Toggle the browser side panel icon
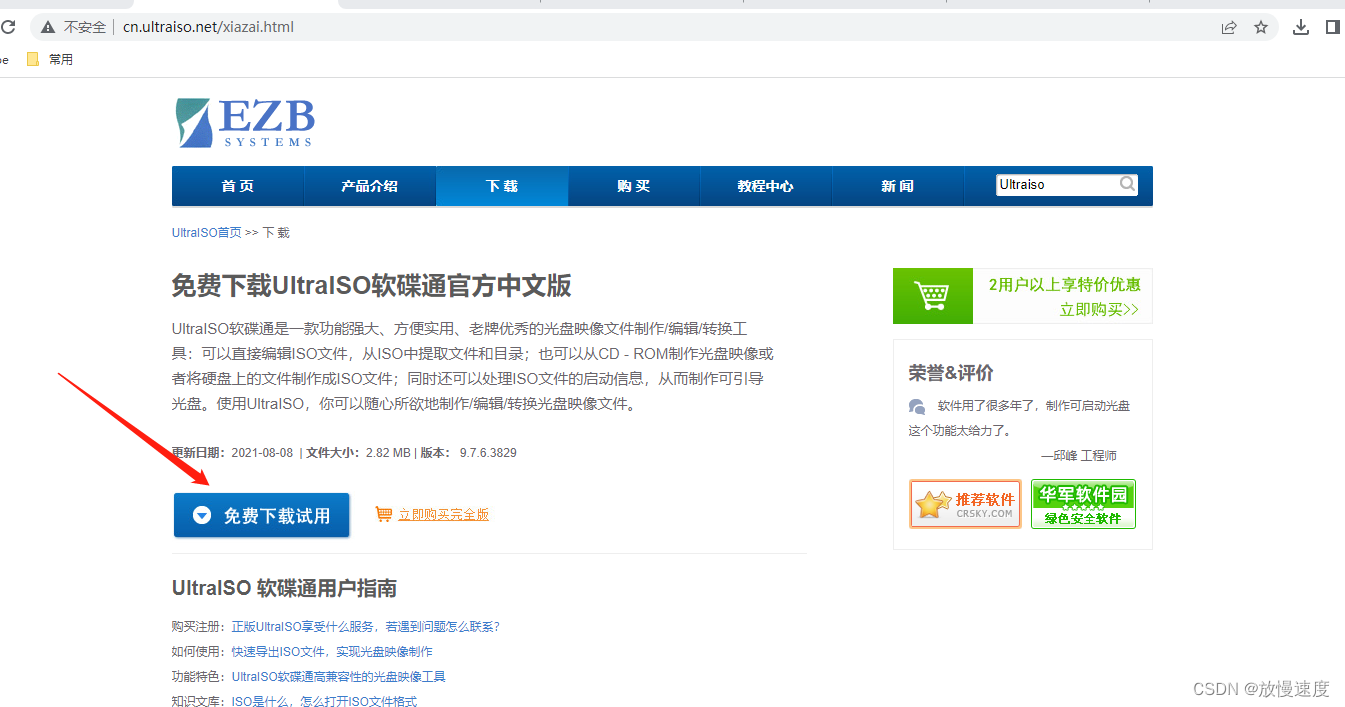1345x707 pixels. tap(1332, 27)
